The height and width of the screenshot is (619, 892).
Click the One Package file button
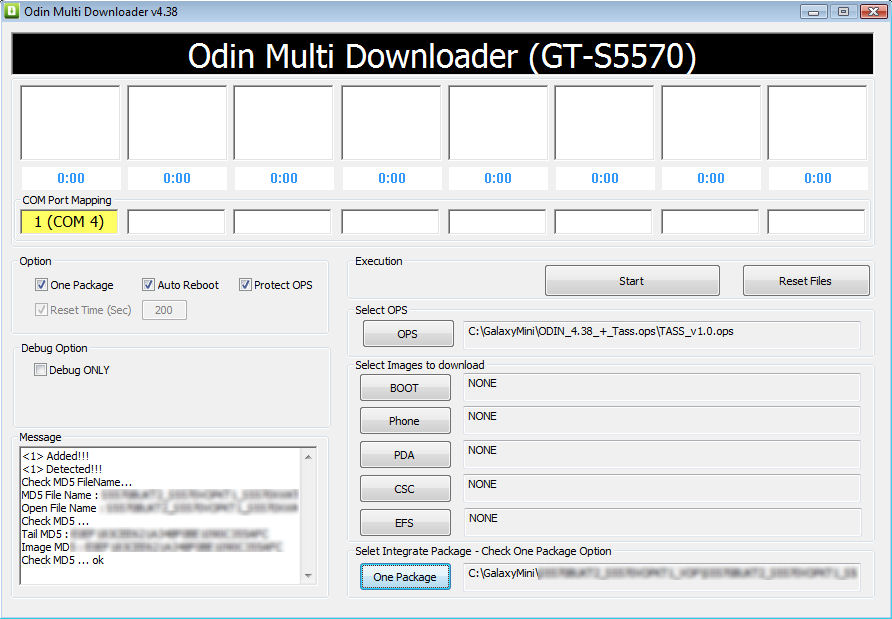point(404,577)
